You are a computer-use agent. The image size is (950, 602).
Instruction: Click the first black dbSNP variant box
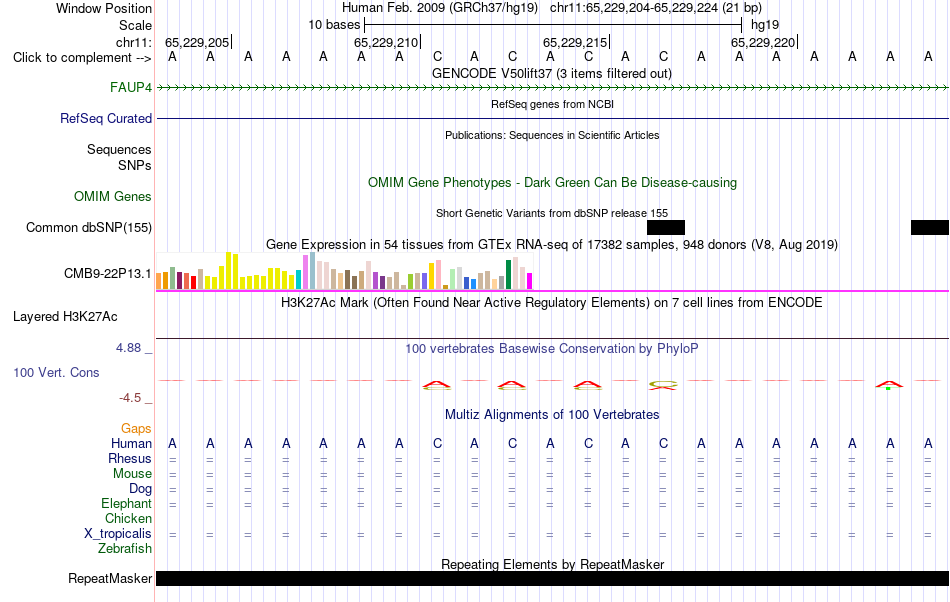(666, 227)
